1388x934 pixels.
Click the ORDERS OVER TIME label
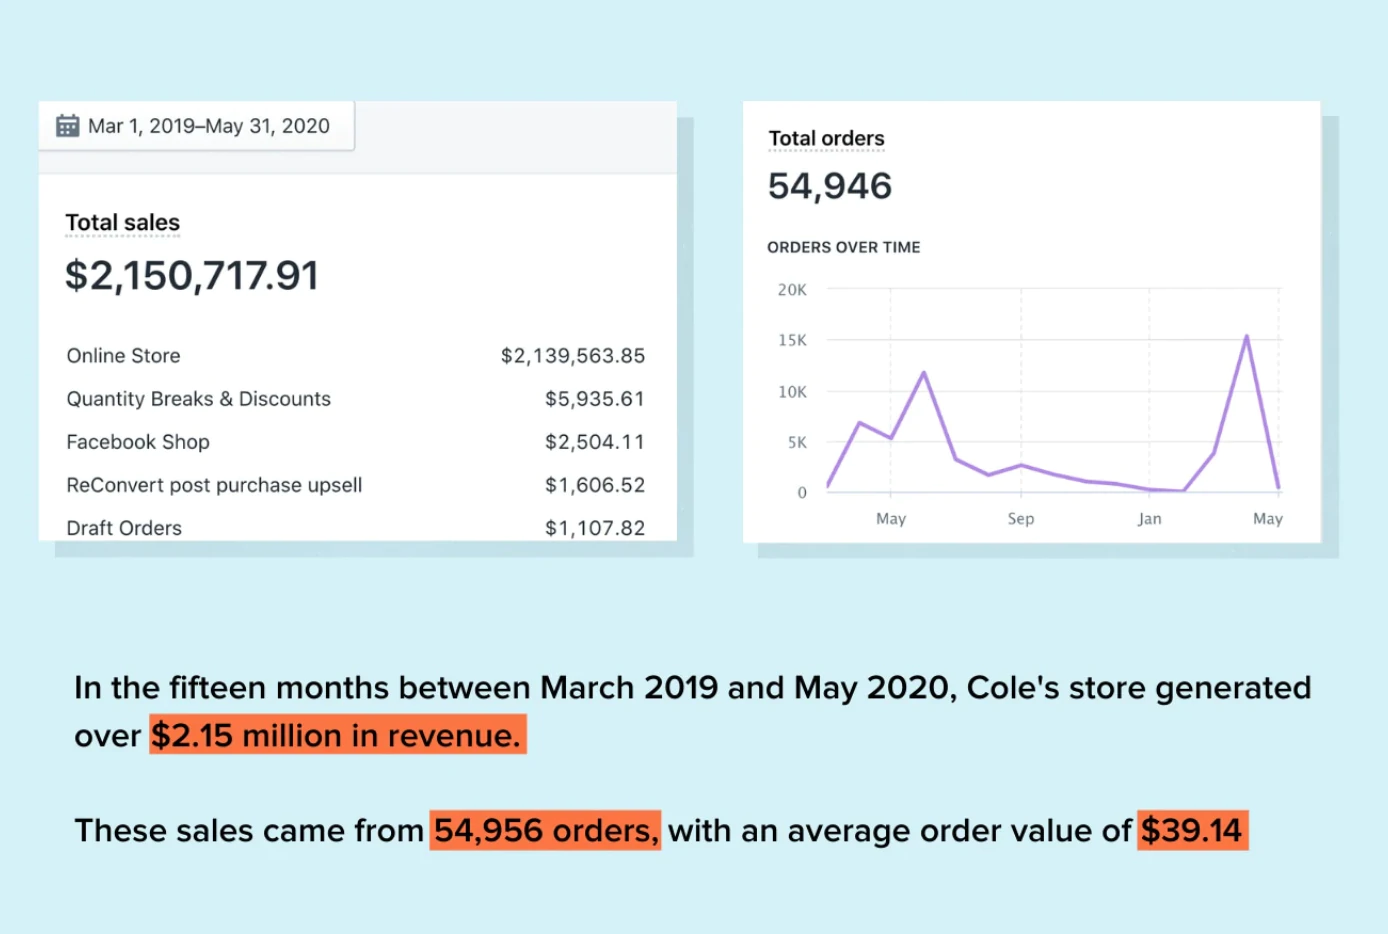(844, 247)
